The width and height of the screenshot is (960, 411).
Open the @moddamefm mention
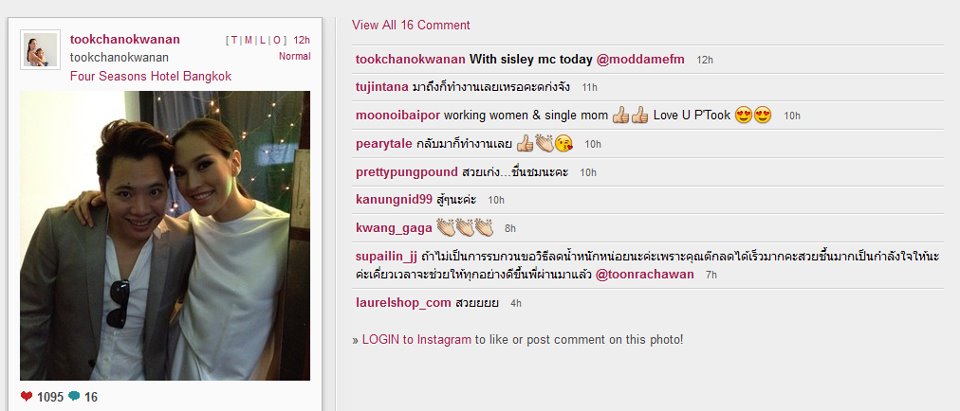[642, 59]
